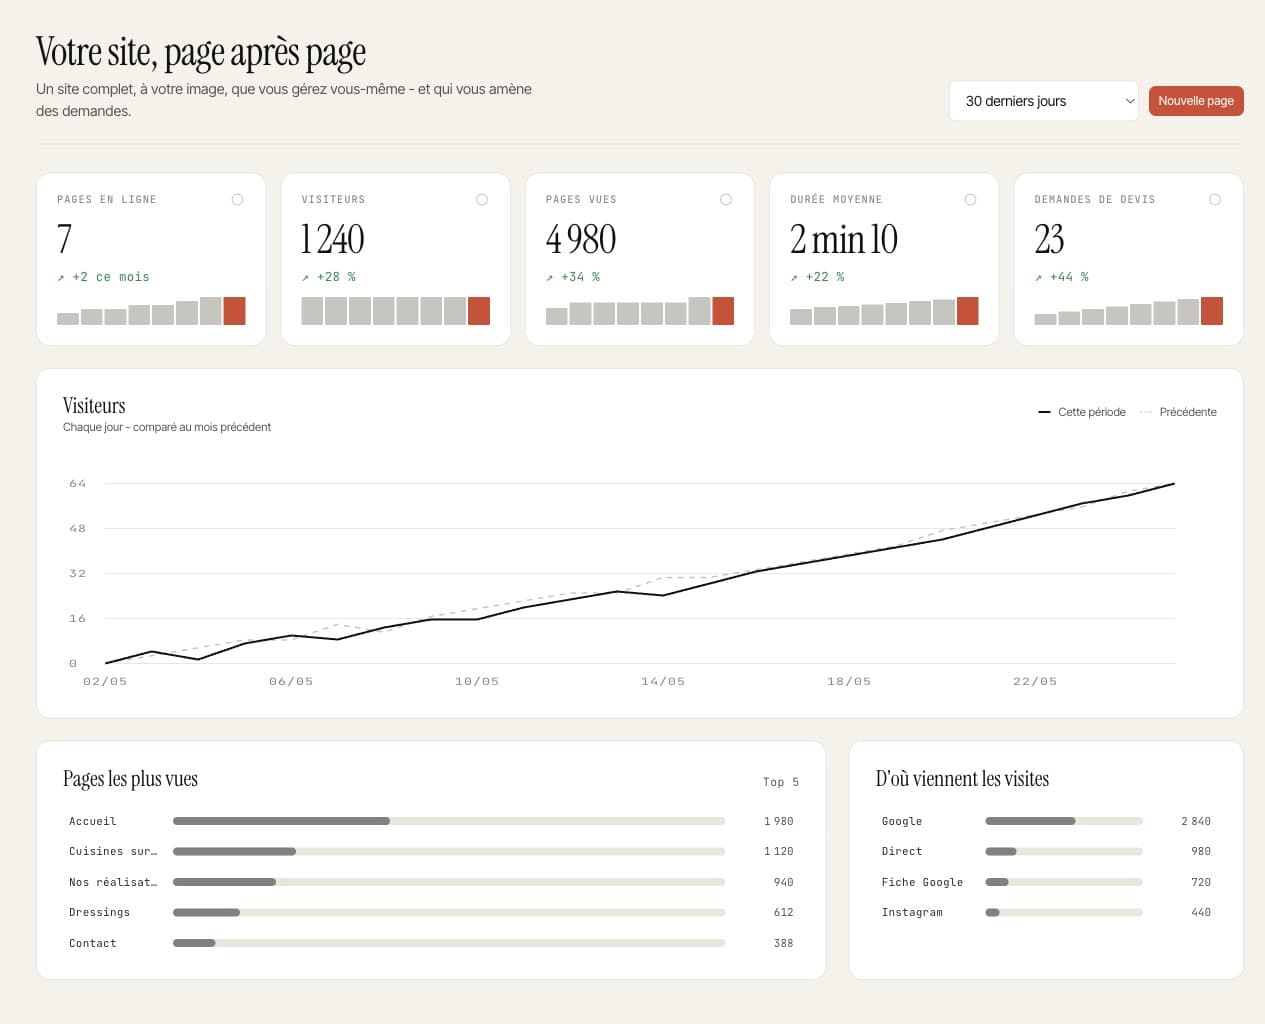Select the Dressings page row
1265x1024 pixels.
pyautogui.click(x=431, y=912)
